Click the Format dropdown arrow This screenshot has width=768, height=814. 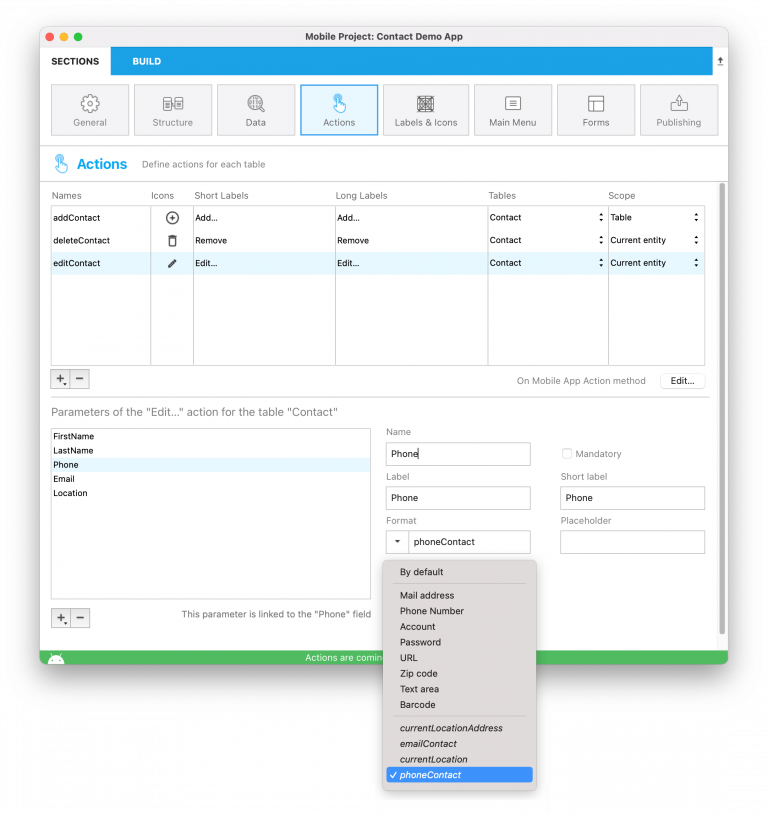(x=397, y=541)
